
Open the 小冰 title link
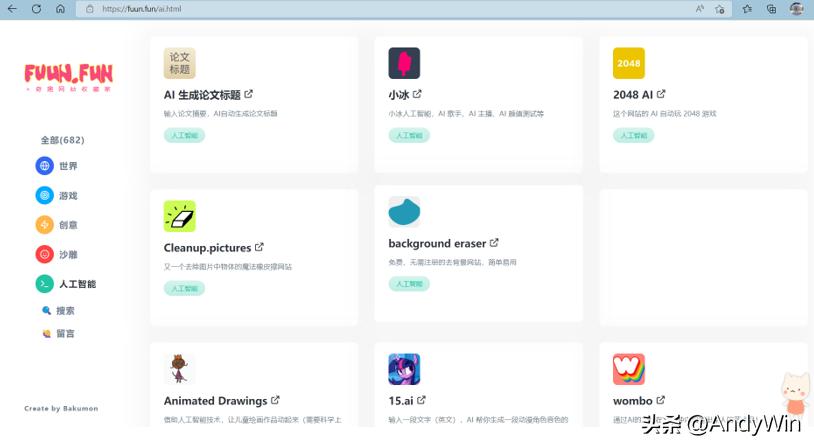coord(399,95)
